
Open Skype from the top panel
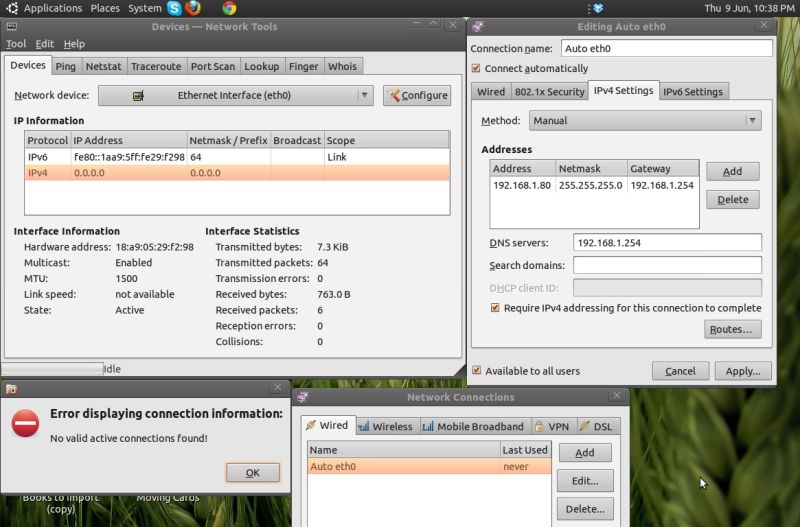tap(174, 8)
